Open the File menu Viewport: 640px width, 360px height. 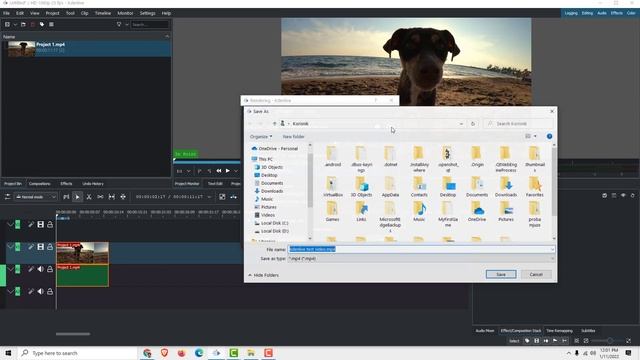pos(7,13)
